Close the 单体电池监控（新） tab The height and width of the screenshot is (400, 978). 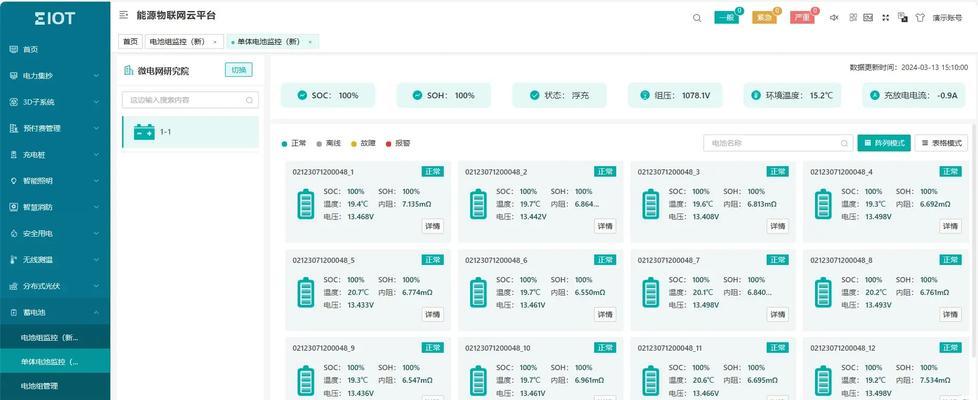tap(310, 42)
